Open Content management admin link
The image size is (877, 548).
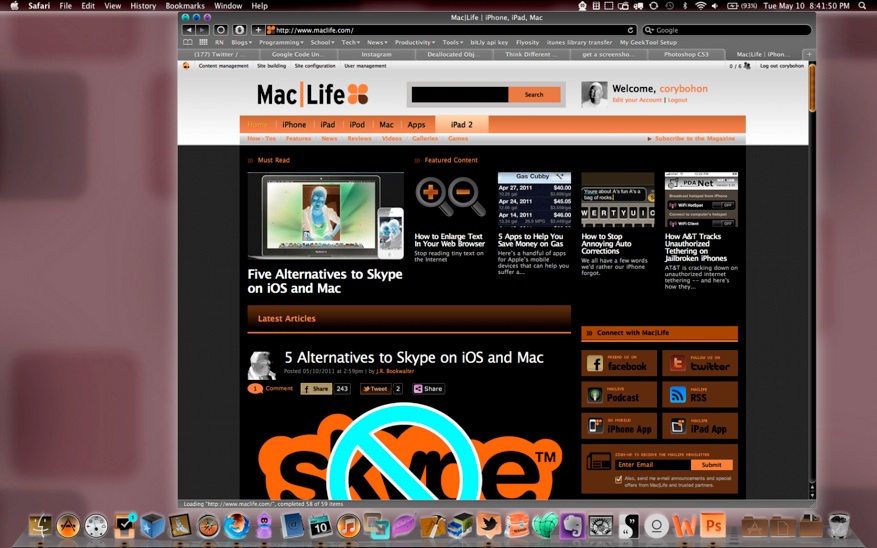point(224,65)
